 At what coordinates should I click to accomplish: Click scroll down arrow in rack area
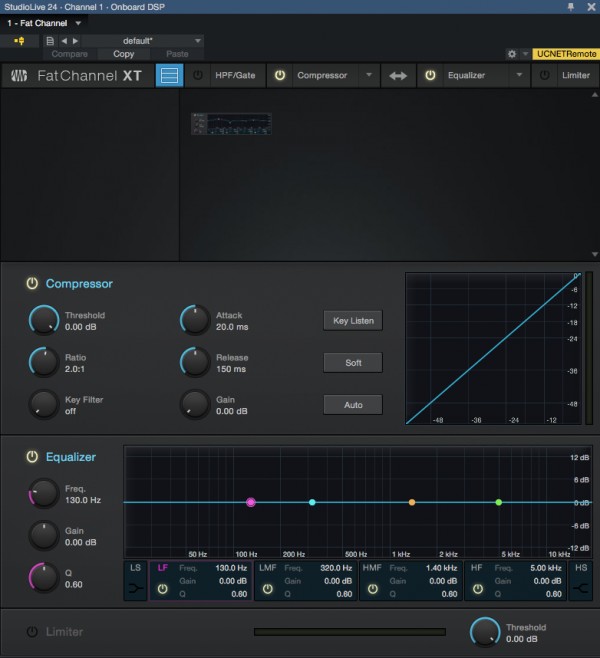(x=595, y=254)
